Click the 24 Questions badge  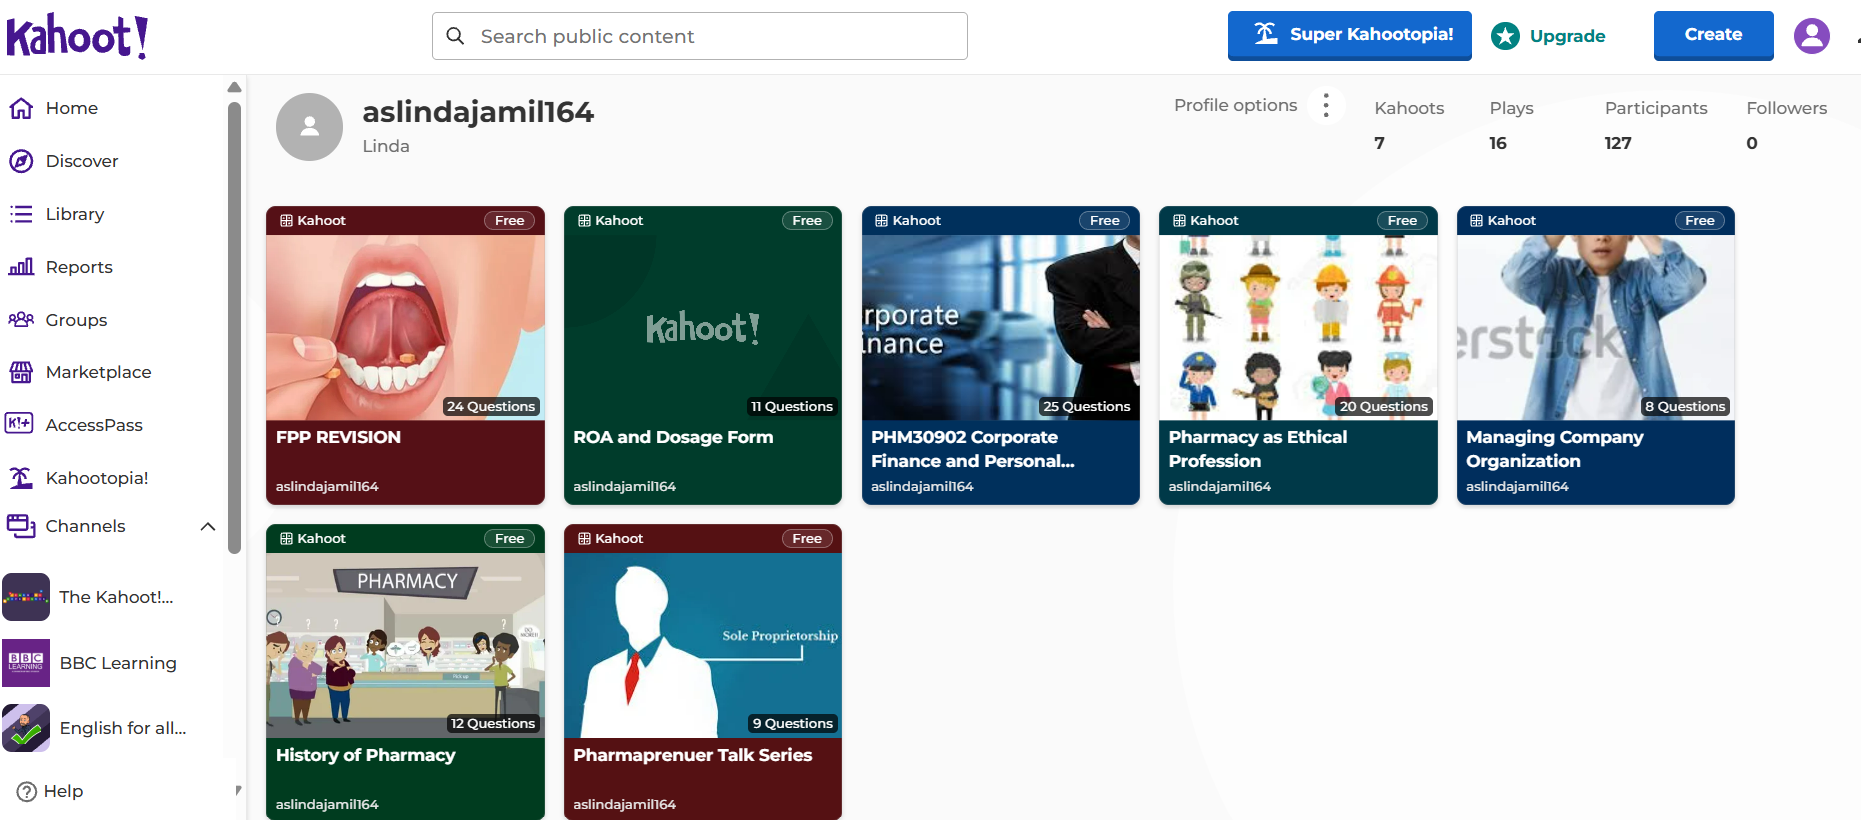(491, 406)
